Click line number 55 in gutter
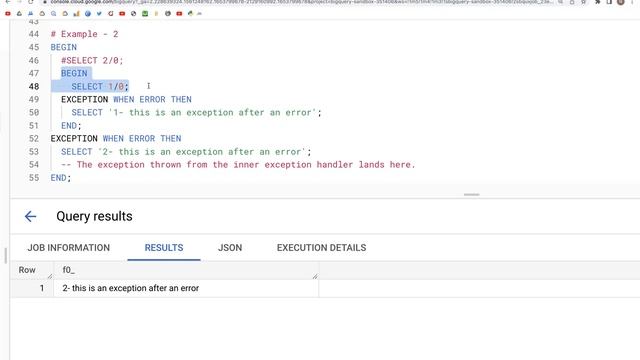Screen dimensions: 640x360 34,178
